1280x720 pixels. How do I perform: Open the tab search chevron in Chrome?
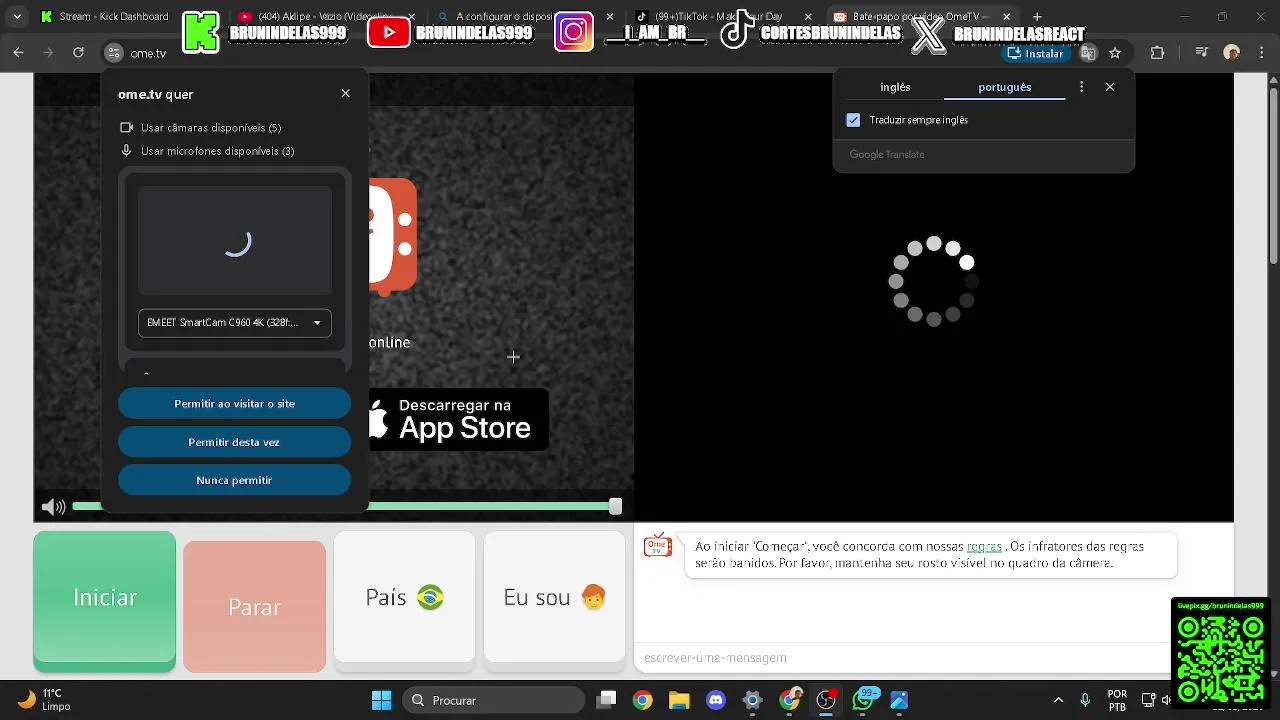(17, 17)
